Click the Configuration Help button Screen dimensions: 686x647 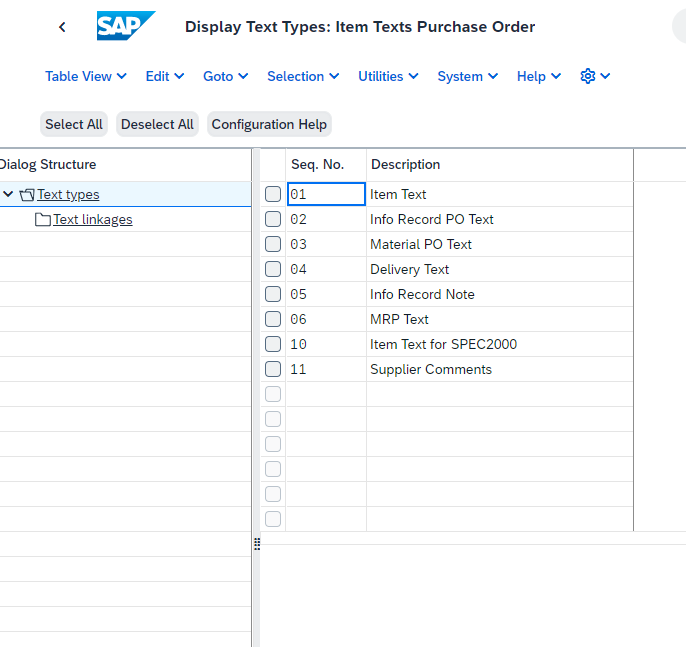tap(269, 124)
